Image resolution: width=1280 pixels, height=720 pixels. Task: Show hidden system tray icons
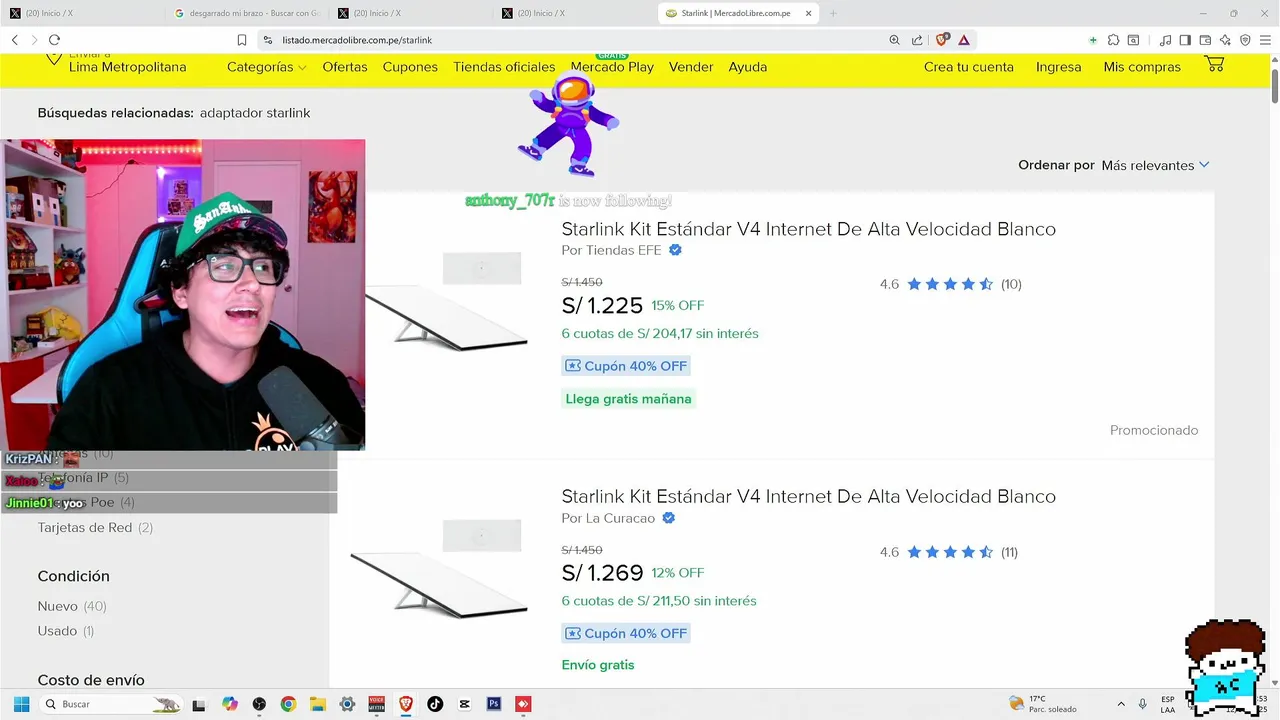coord(1120,704)
